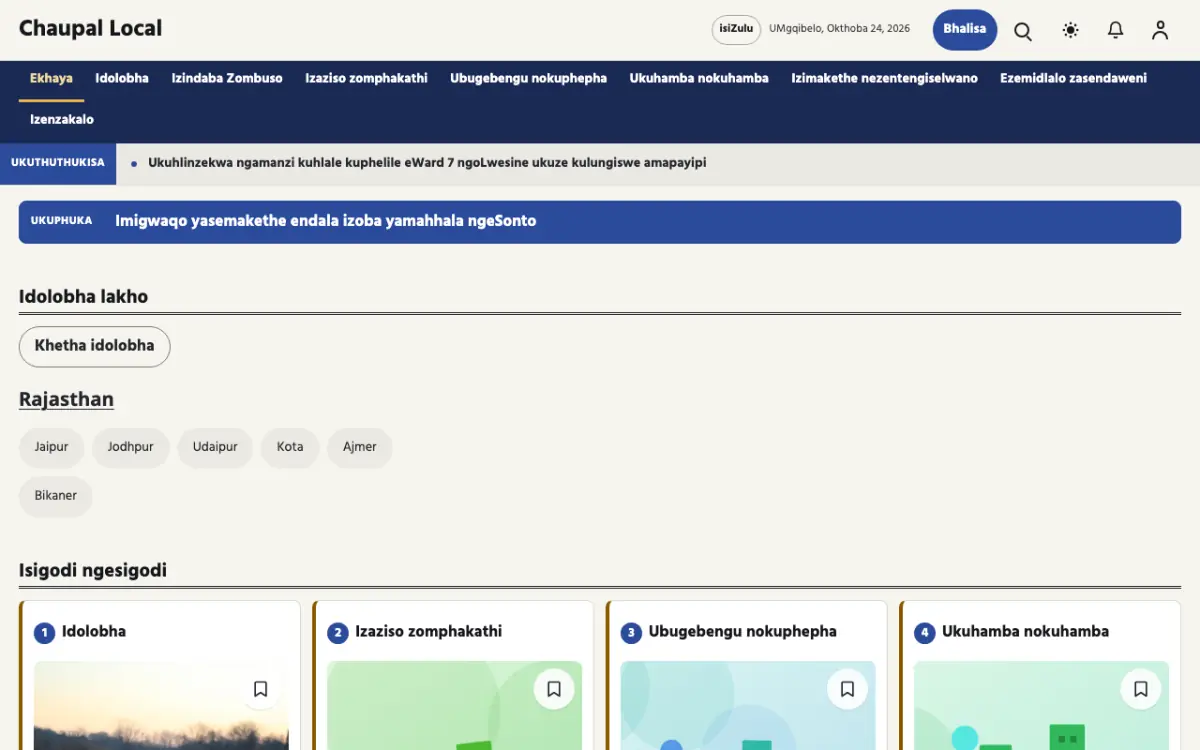Open Izimakethe nezentengiselwano menu item
This screenshot has width=1200, height=750.
tap(884, 79)
